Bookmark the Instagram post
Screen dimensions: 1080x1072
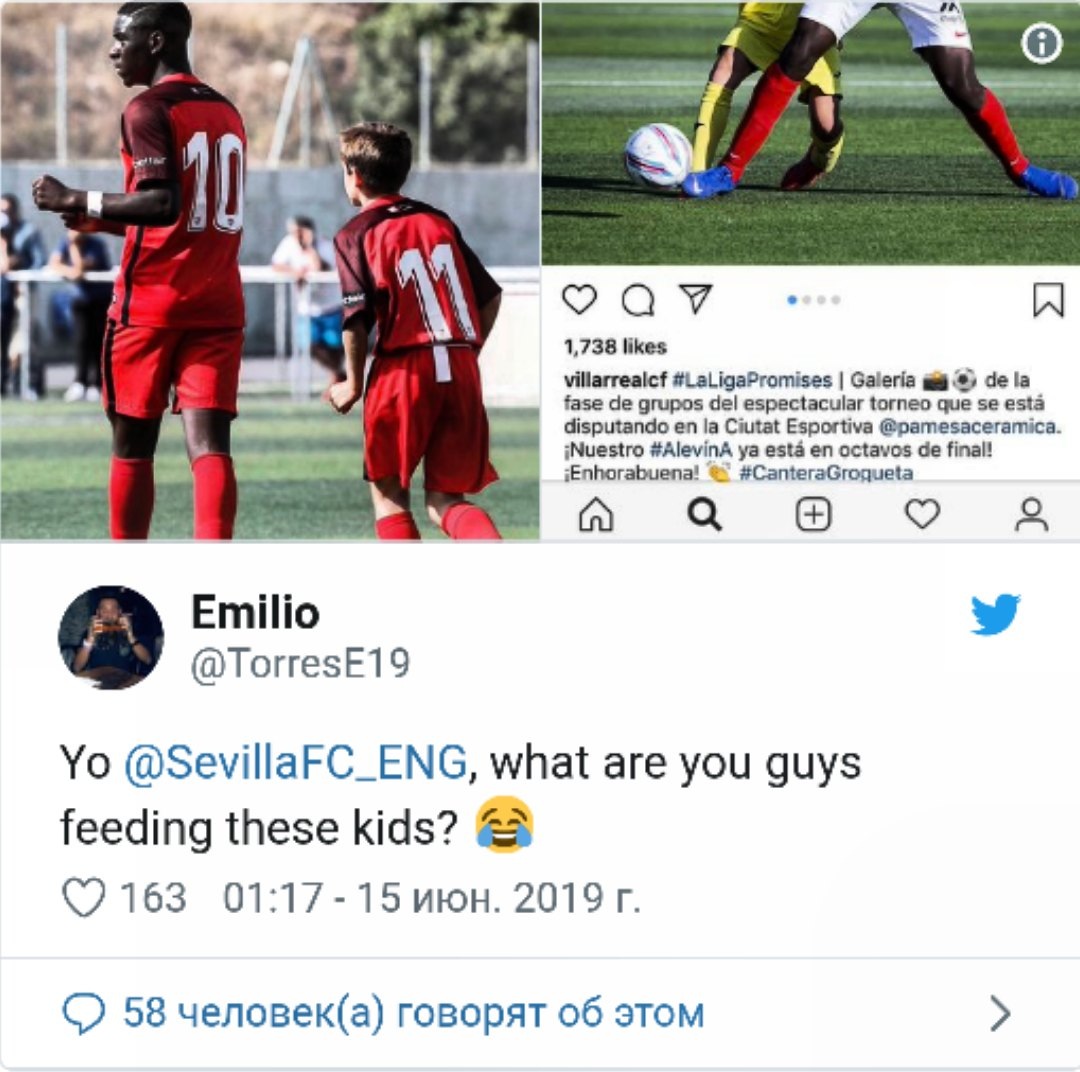1048,300
